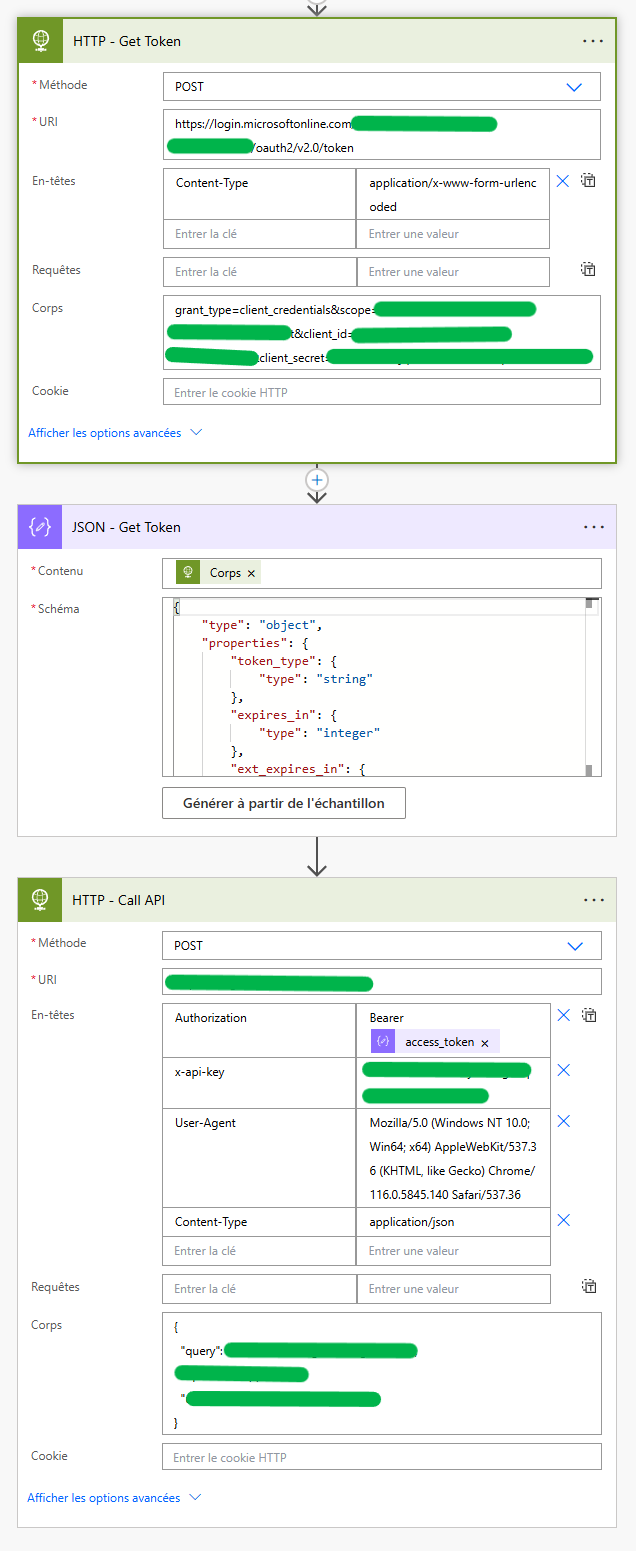Open the ellipsis menu of HTTP - Get Token
The image size is (636, 1551).
click(x=593, y=40)
